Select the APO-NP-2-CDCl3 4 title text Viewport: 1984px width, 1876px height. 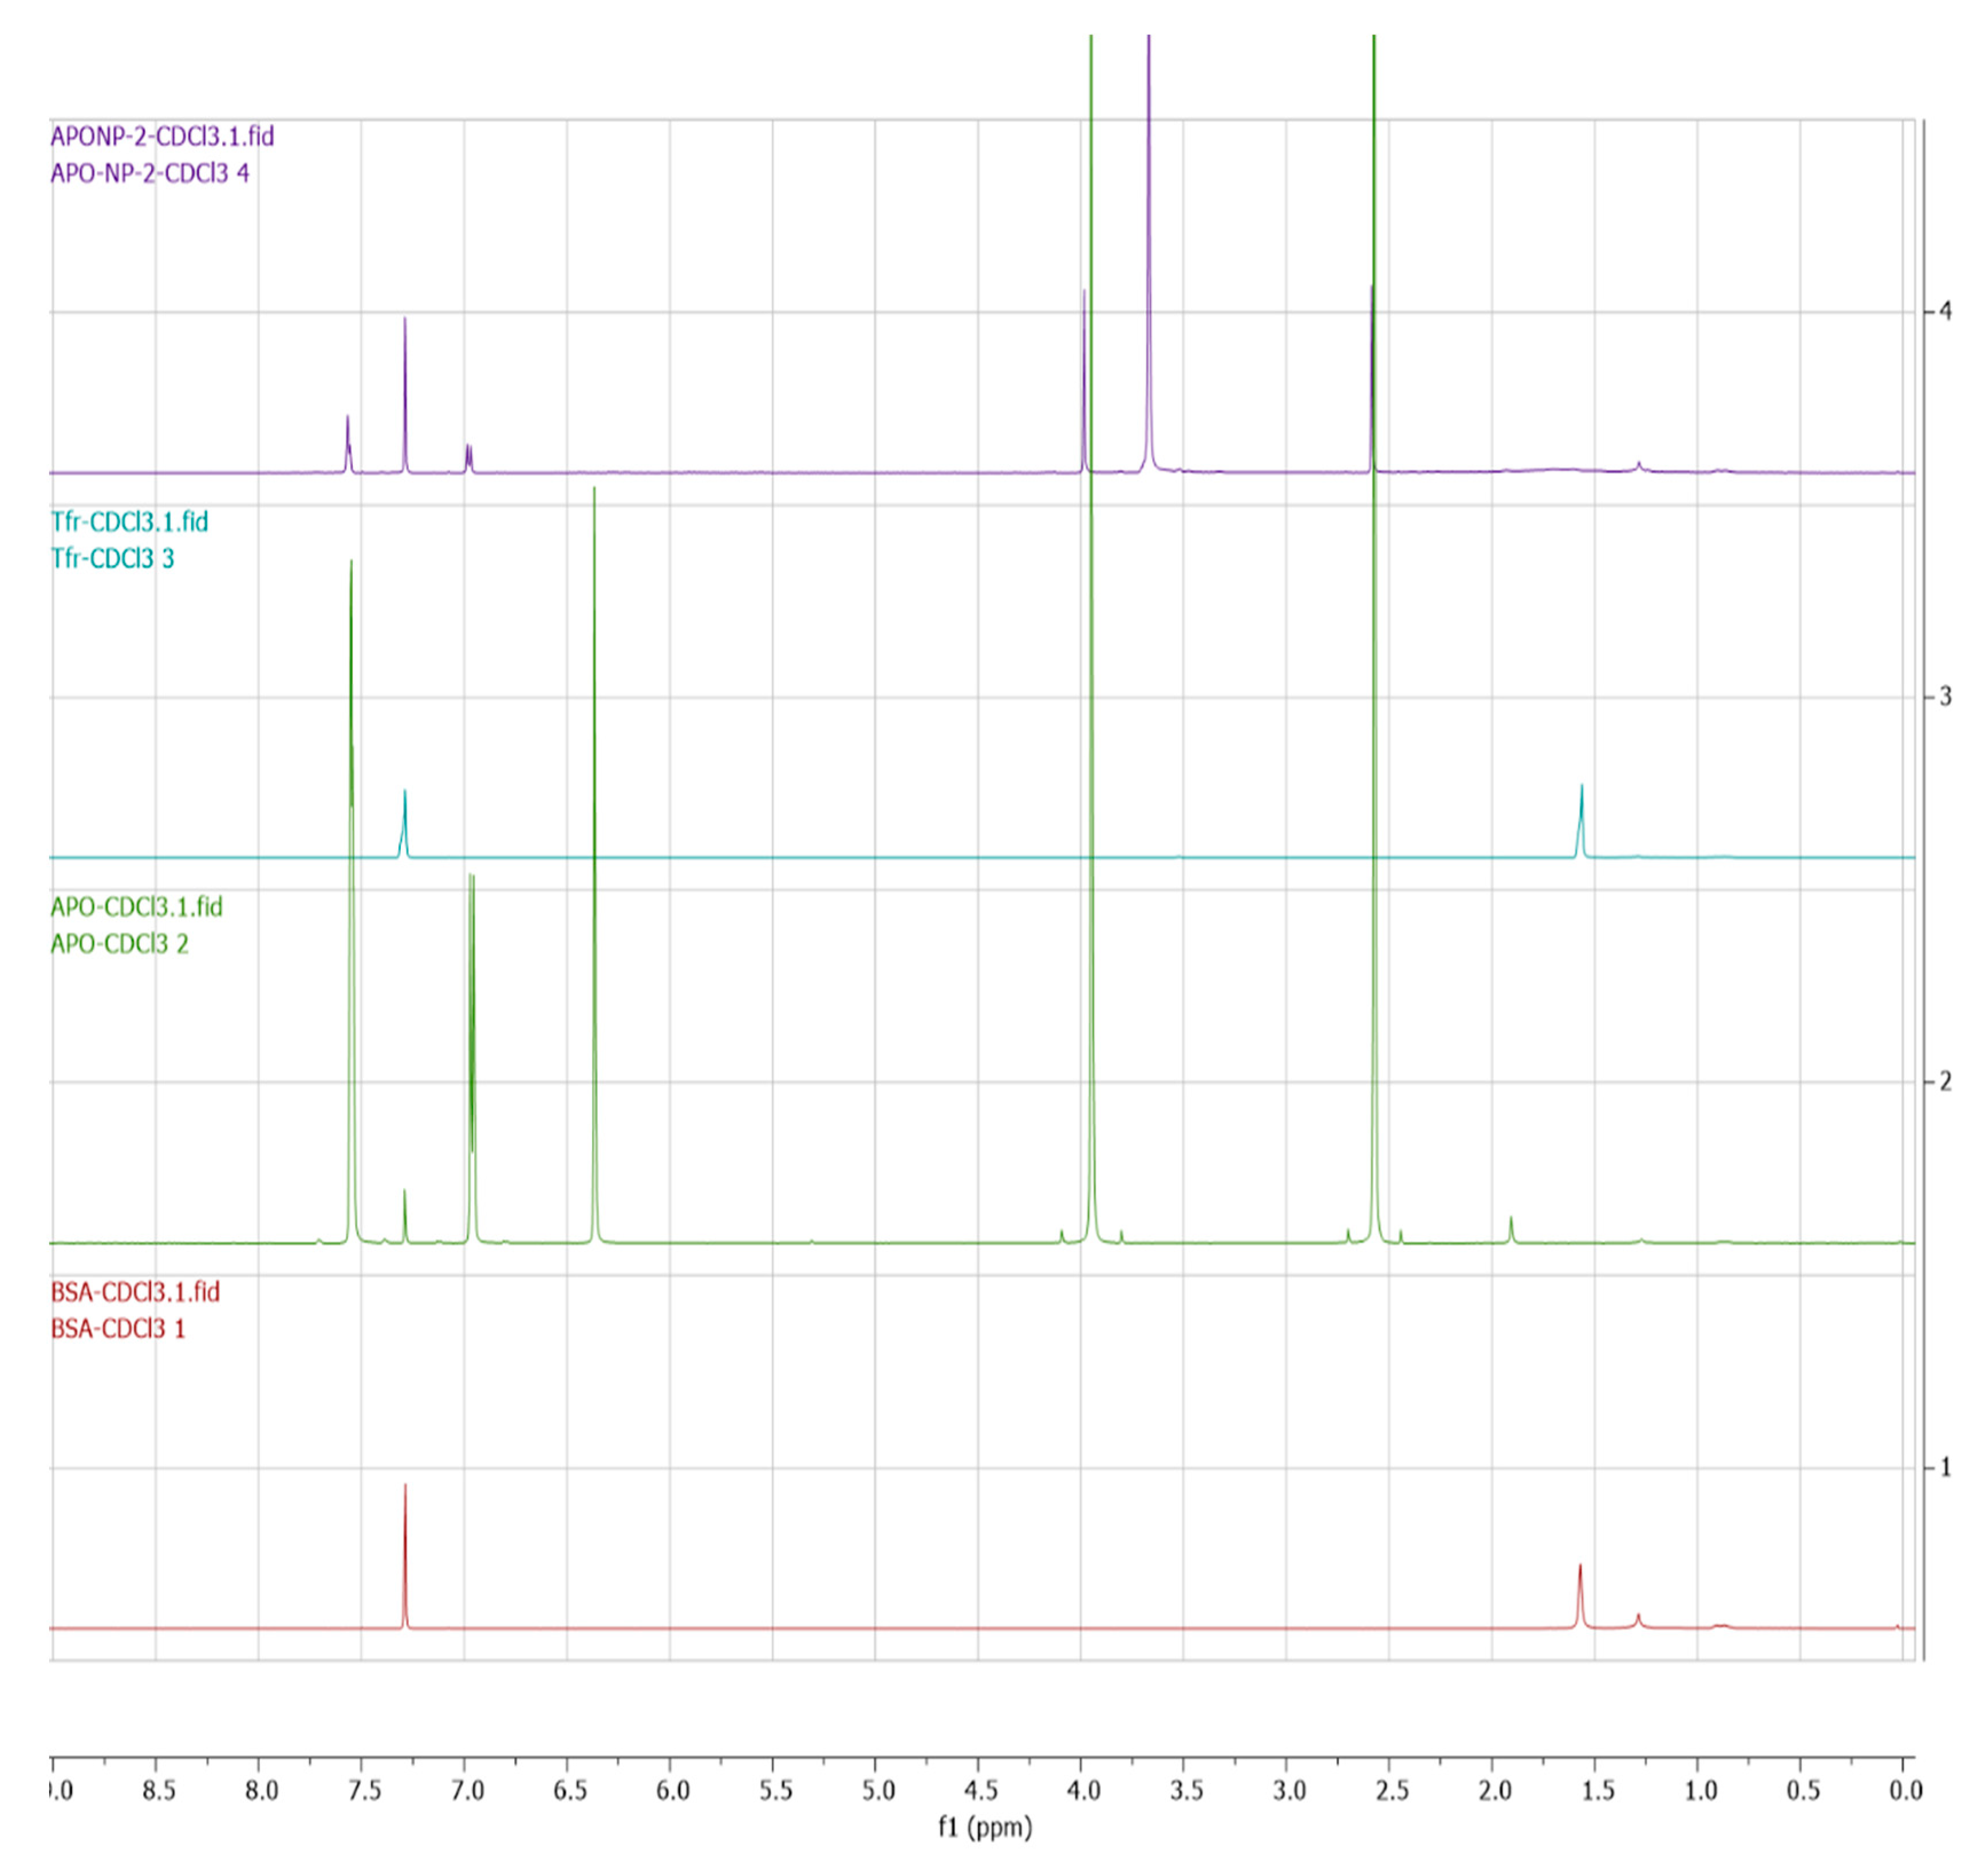click(150, 173)
